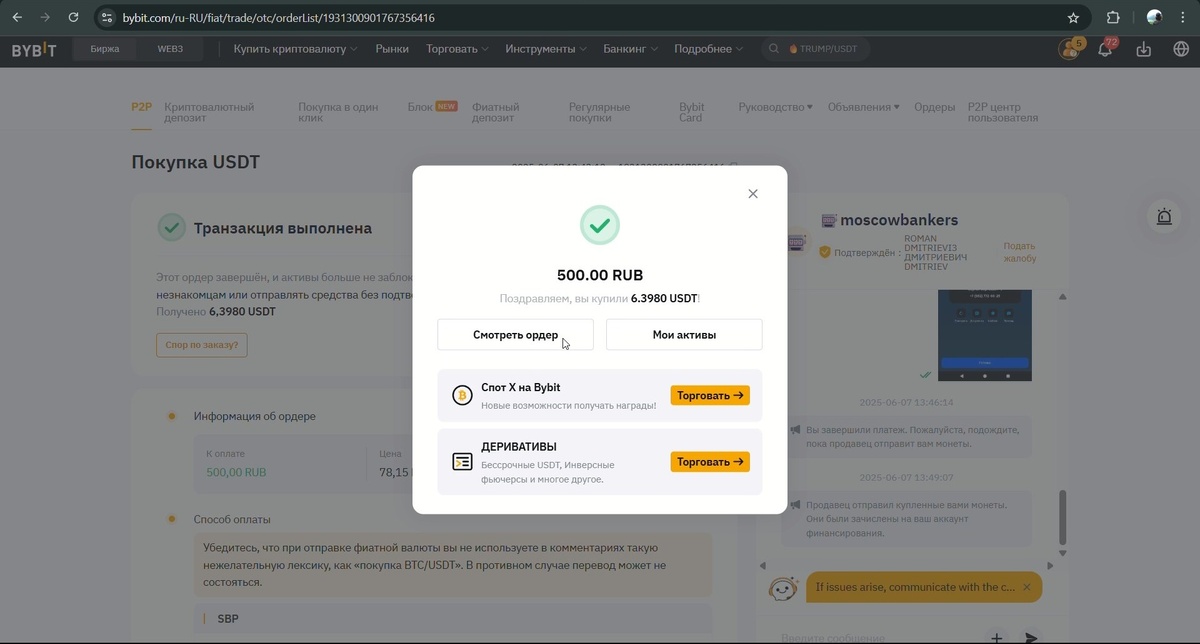1200x644 pixels.
Task: Expand the Инструменты dropdown menu
Action: coord(546,49)
